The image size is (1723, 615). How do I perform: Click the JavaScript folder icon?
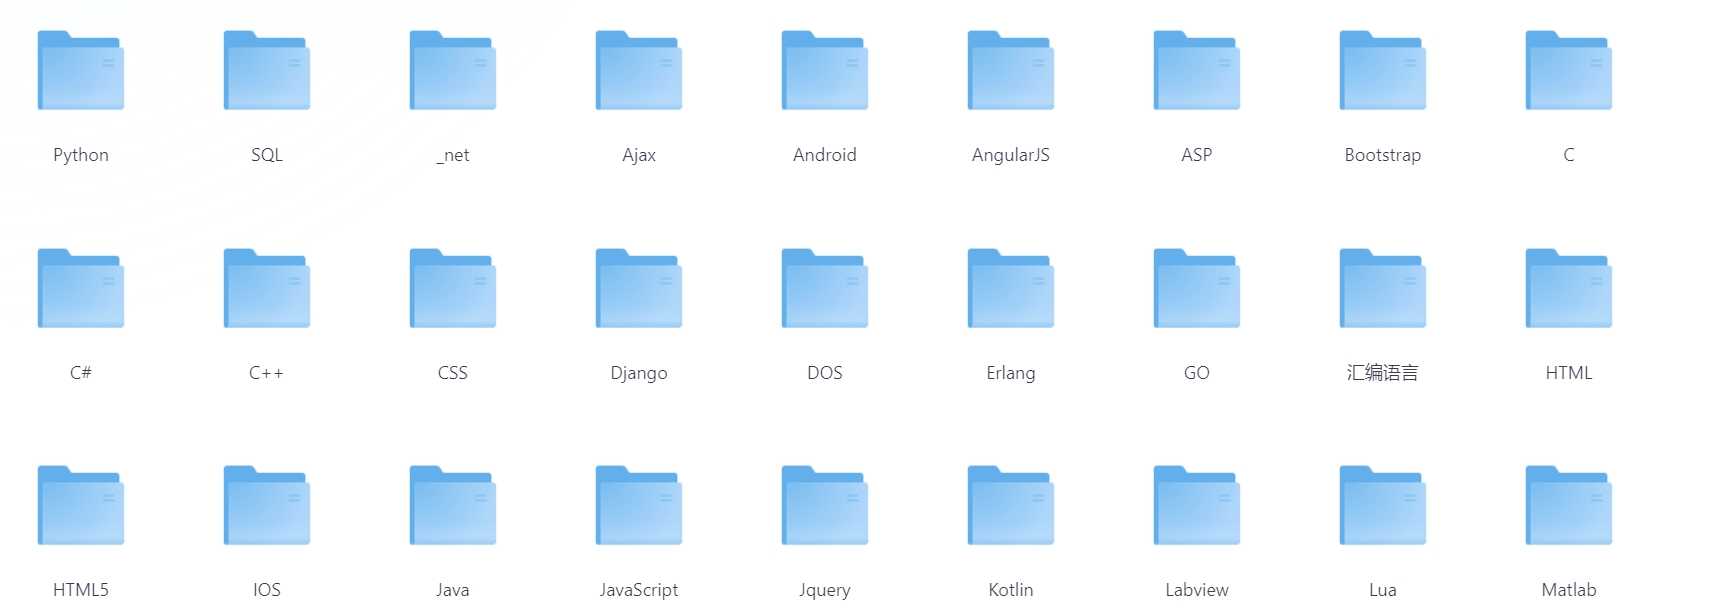639,505
